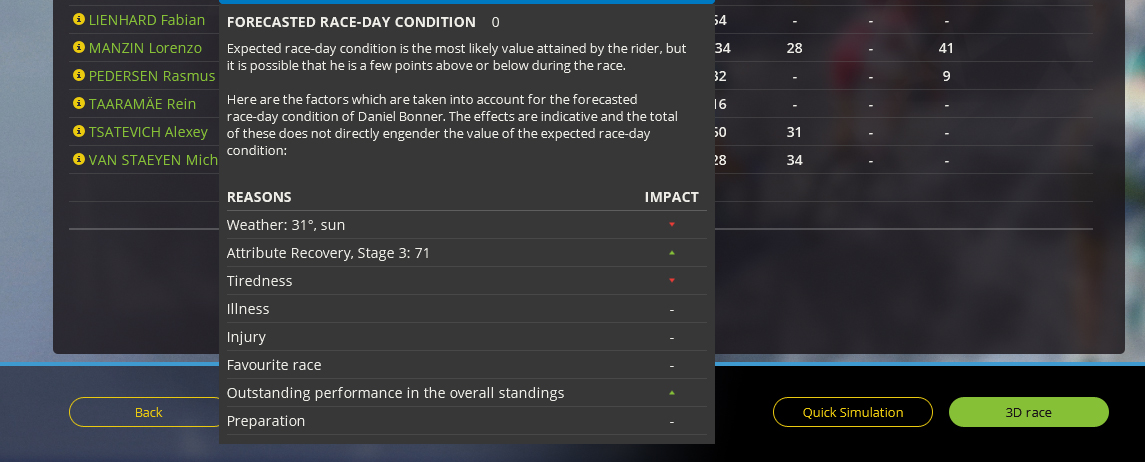Click info icon beside TAARAMÄE Rein
This screenshot has height=462, width=1145.
pos(79,104)
